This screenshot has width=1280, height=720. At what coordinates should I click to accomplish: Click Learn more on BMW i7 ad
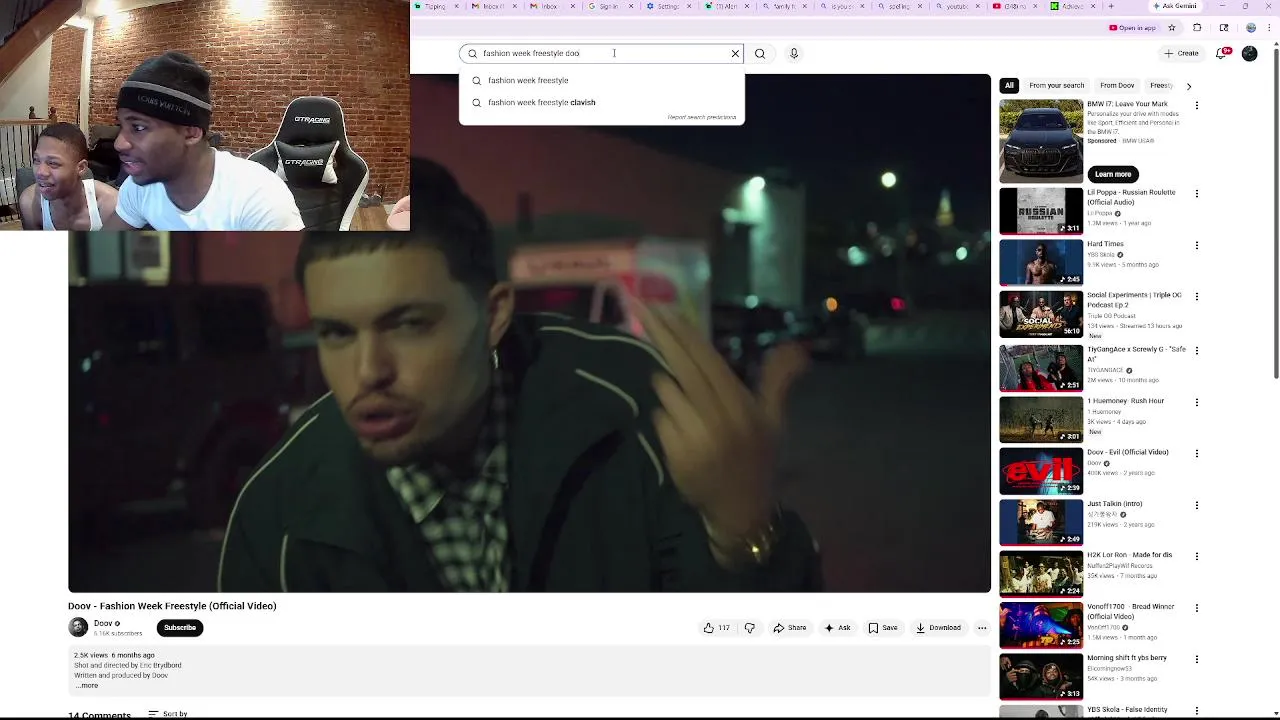tap(1112, 174)
